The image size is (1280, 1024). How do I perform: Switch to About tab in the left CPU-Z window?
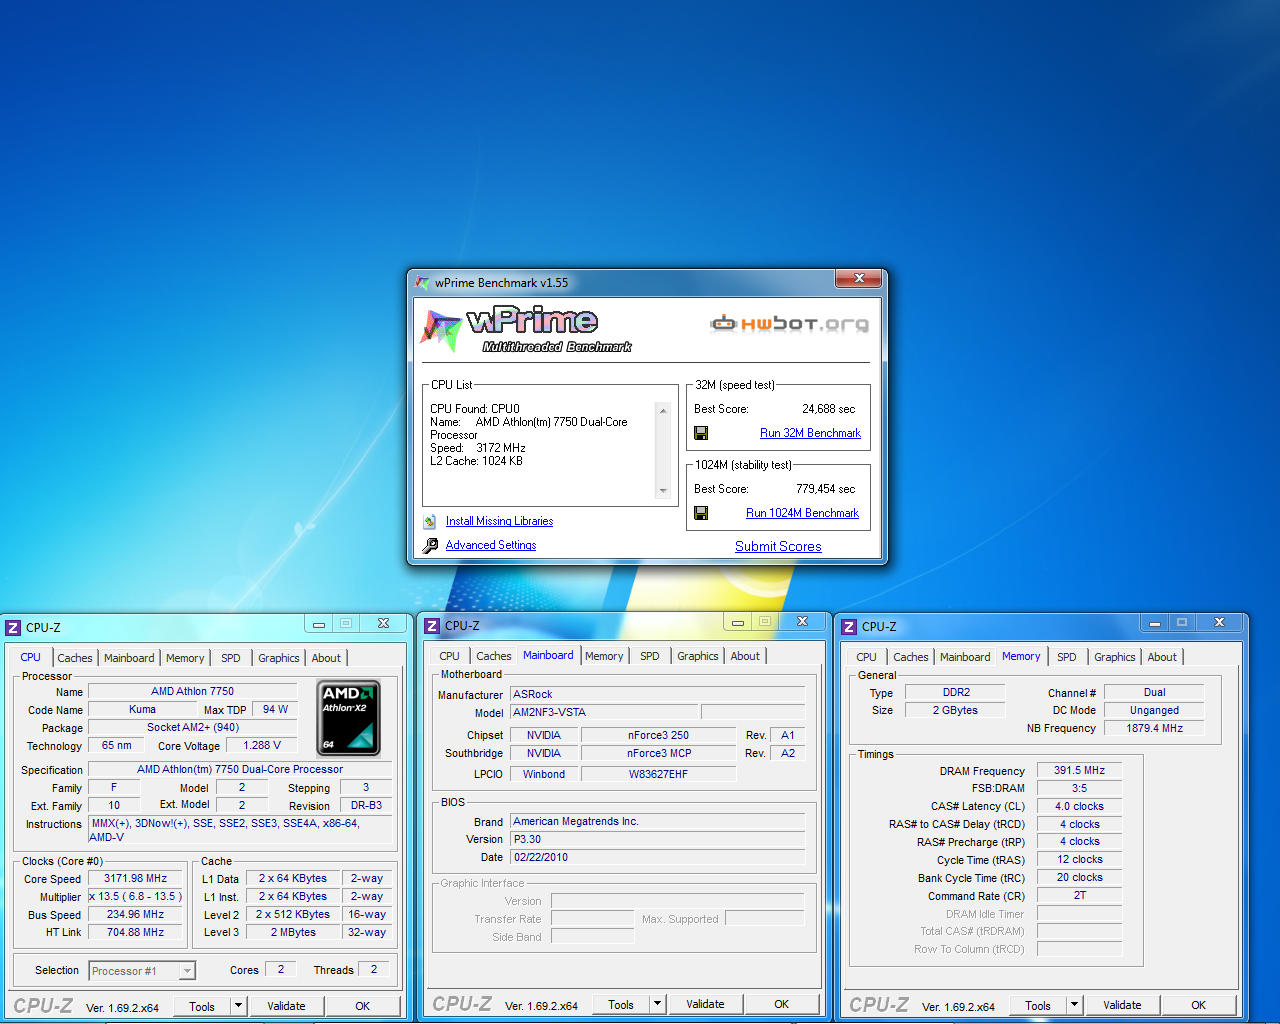tap(326, 658)
